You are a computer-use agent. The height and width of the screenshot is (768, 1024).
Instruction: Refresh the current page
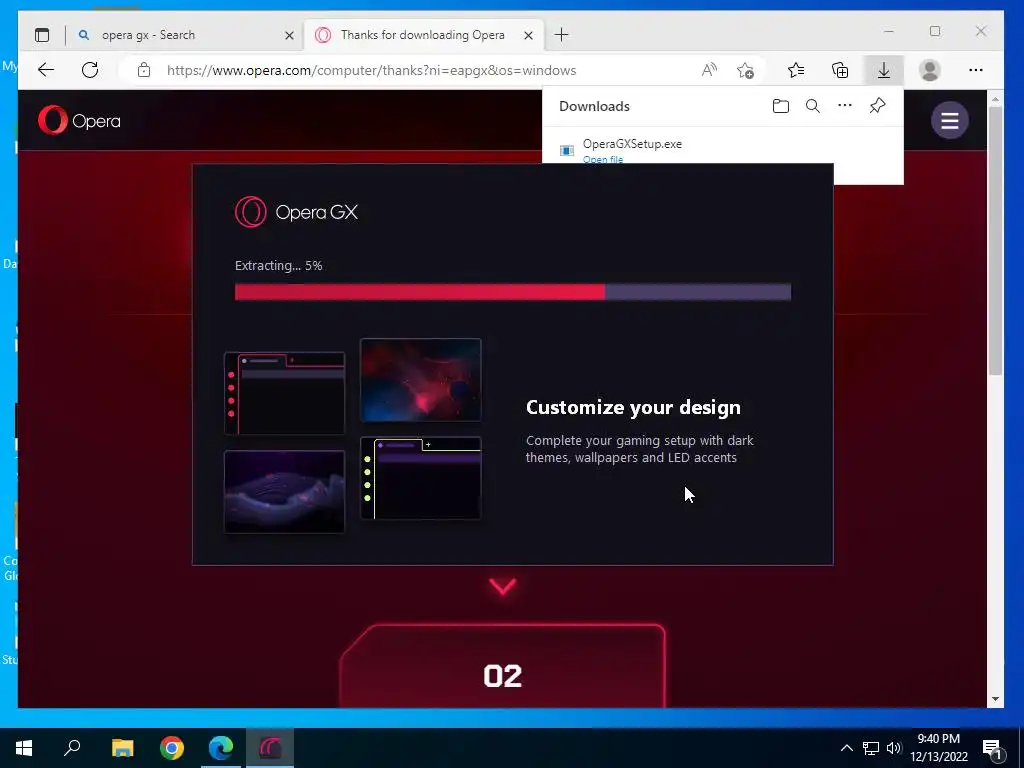coord(90,70)
